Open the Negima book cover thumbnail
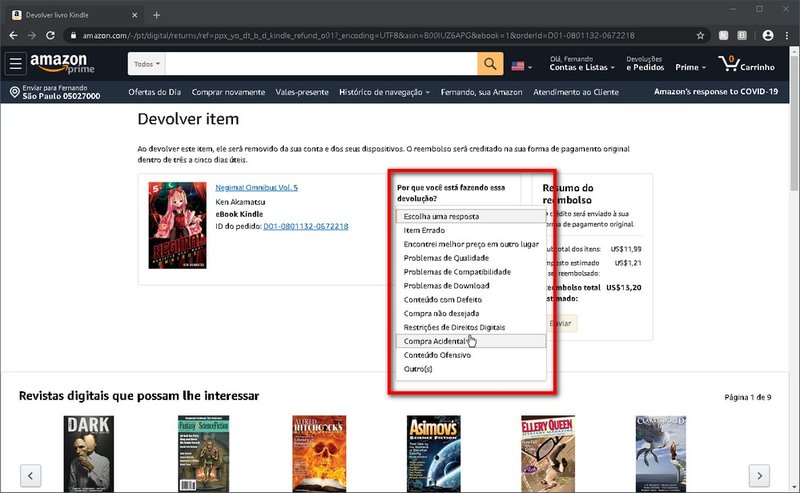Viewport: 800px width, 493px height. tap(177, 225)
